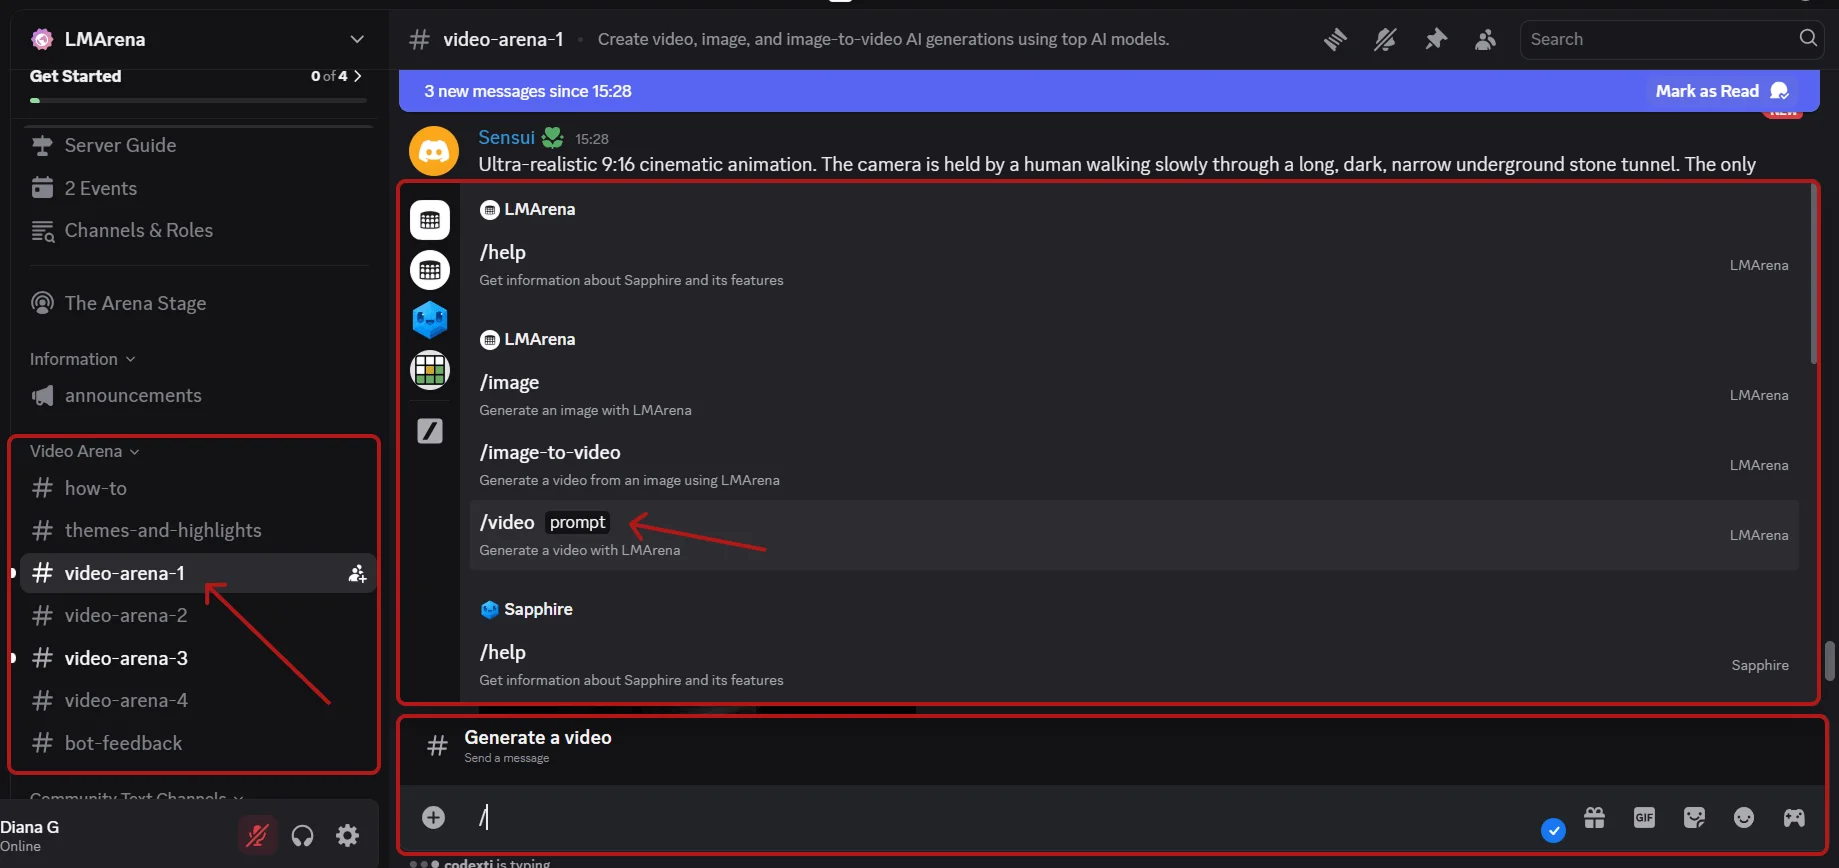Open the Apps controller icon in message box
Screen dimensions: 1839x868
coord(1794,818)
